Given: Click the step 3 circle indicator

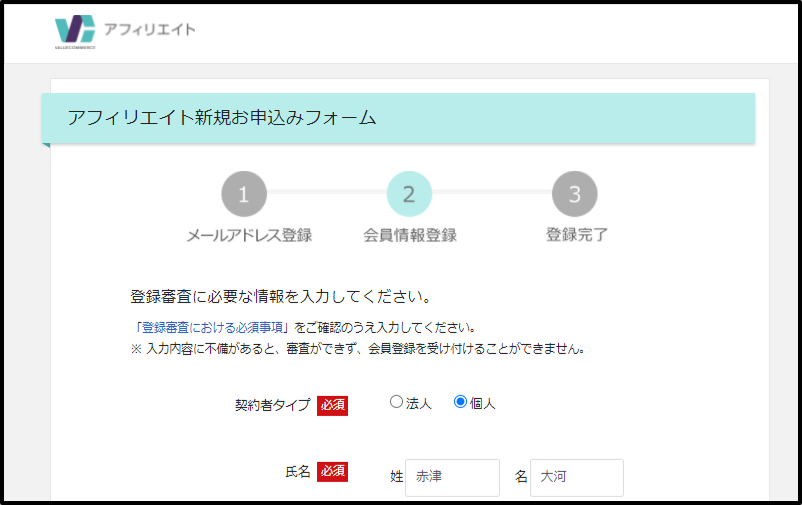Looking at the screenshot, I should click(574, 194).
